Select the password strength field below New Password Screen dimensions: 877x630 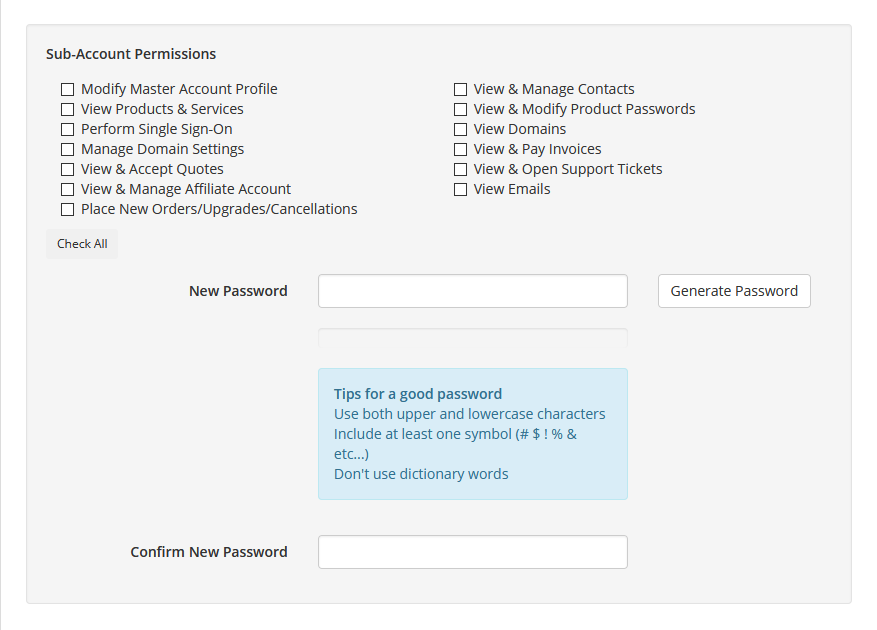(472, 340)
